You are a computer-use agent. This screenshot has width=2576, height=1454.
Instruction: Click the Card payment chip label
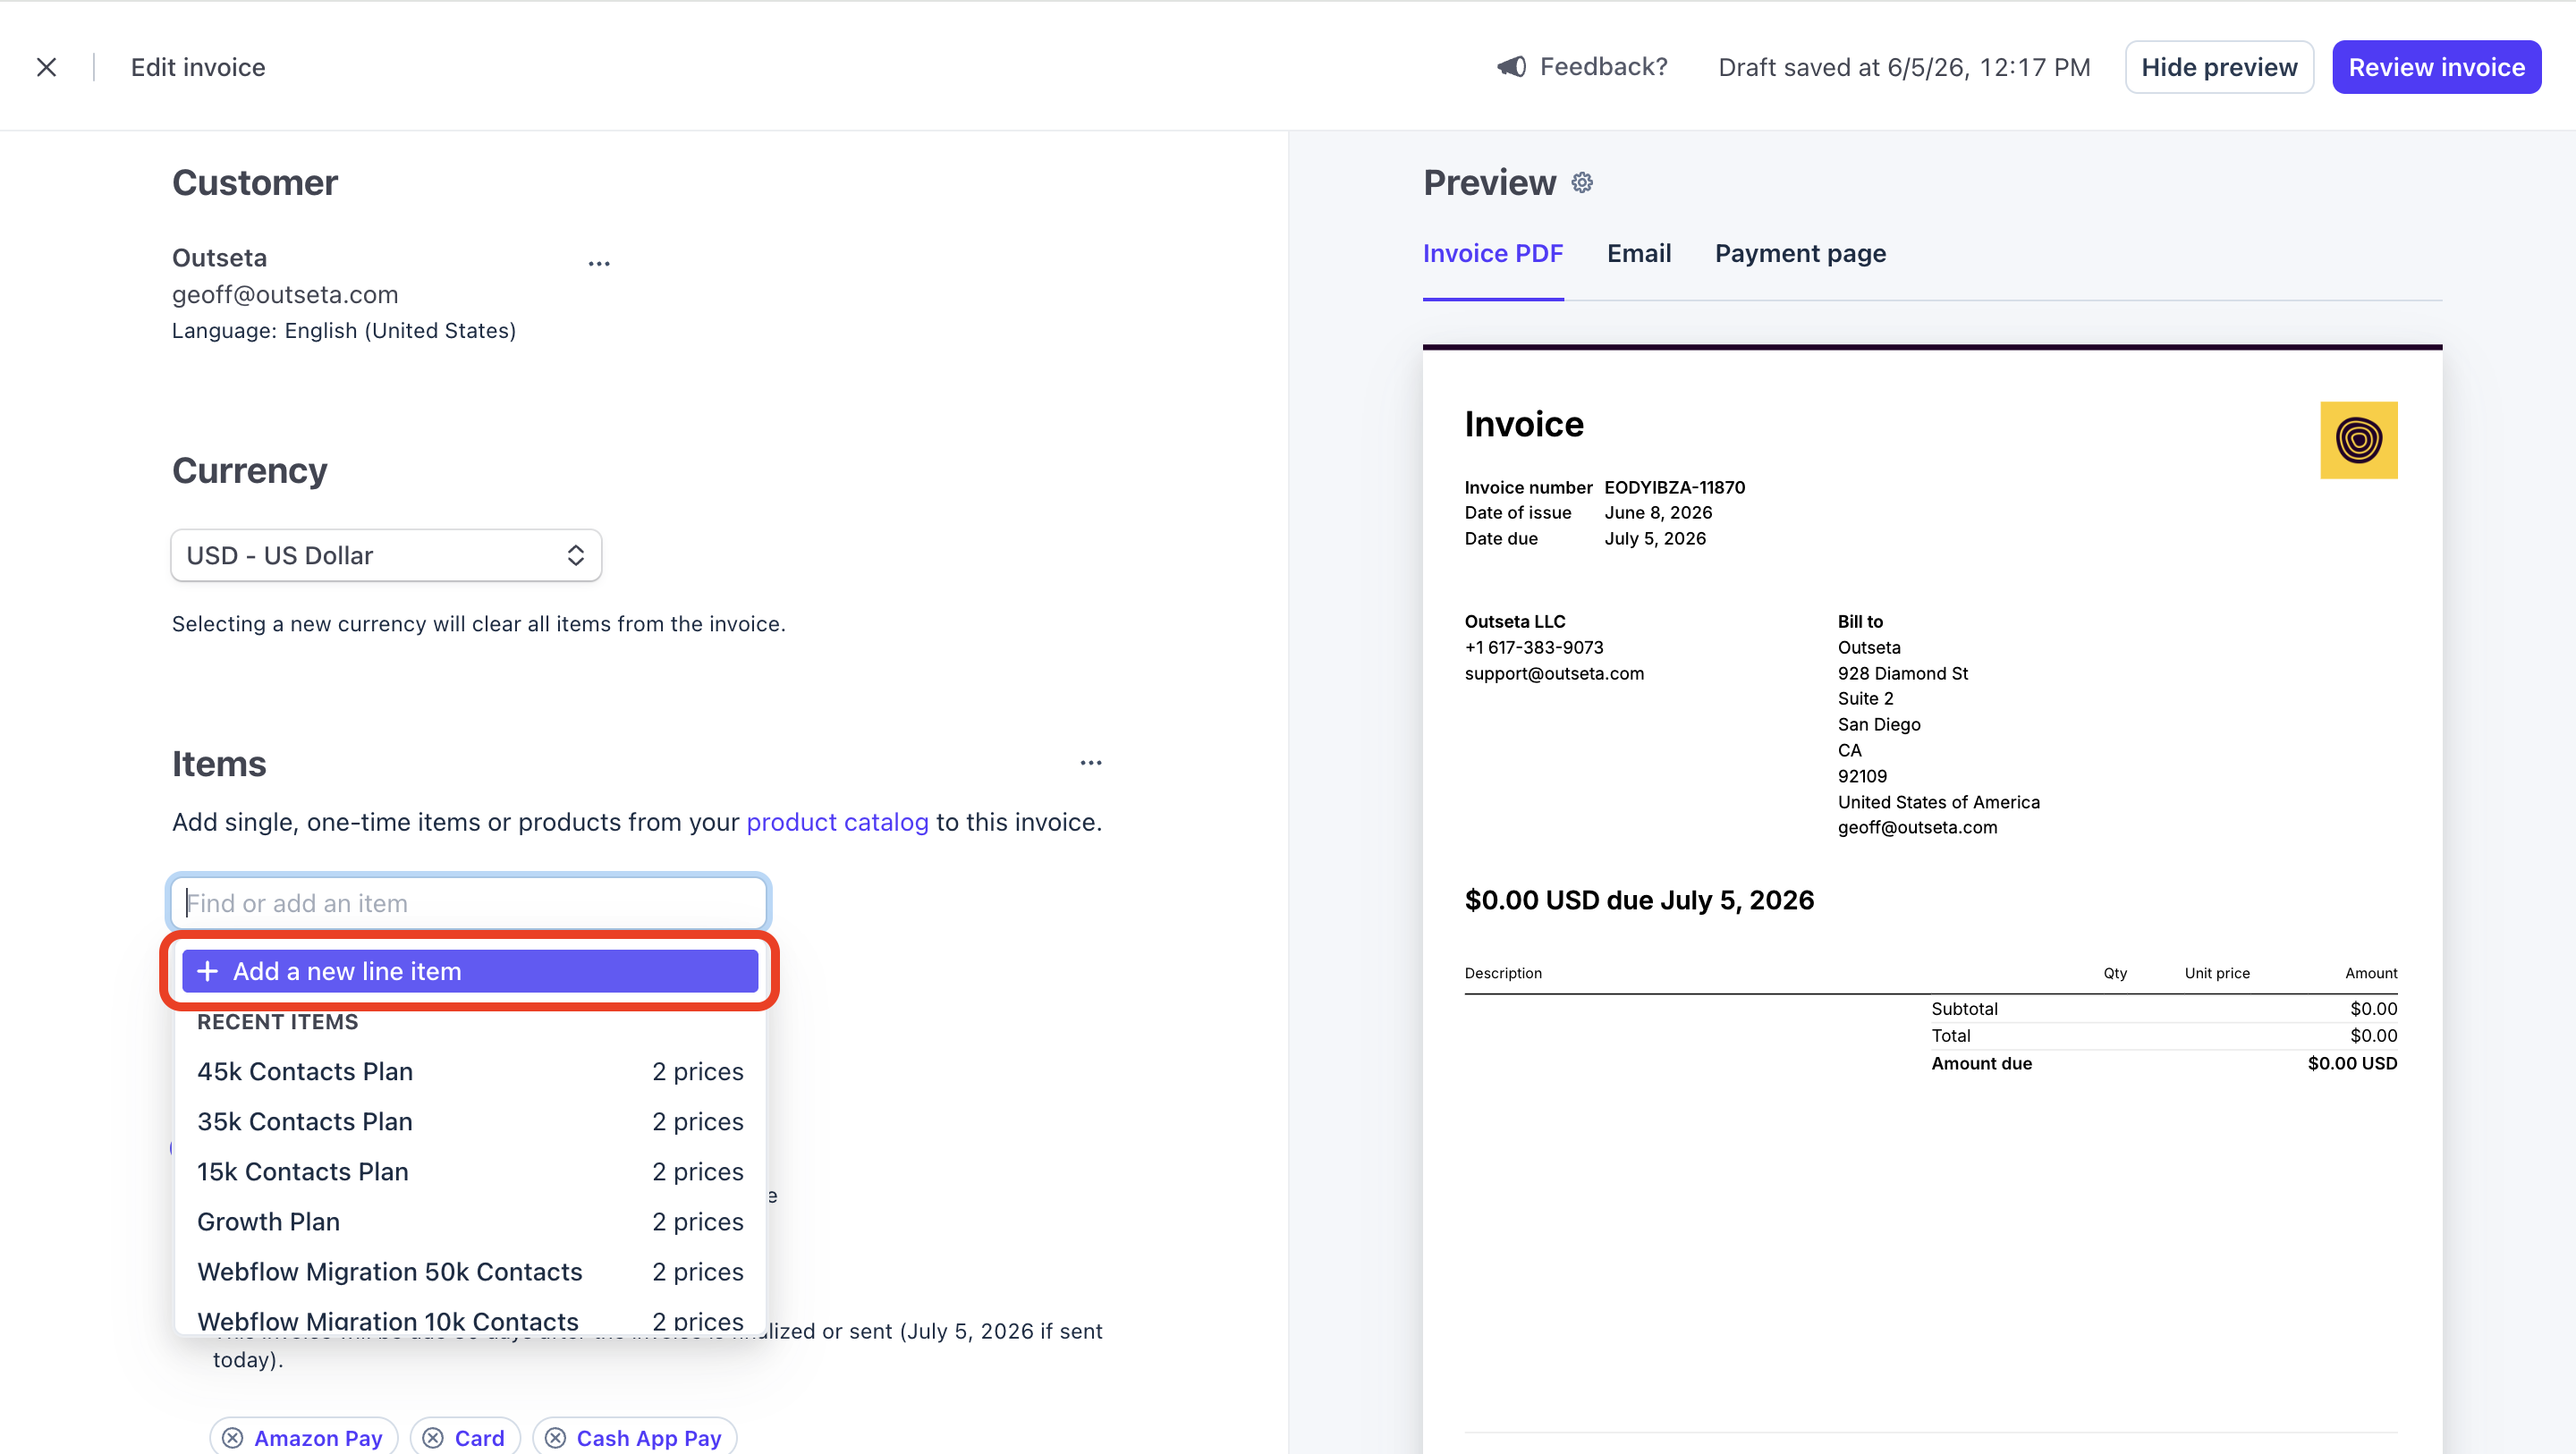tap(479, 1438)
